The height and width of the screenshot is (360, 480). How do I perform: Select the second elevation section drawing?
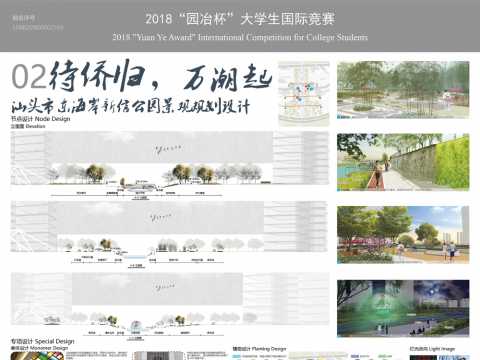pos(169,235)
